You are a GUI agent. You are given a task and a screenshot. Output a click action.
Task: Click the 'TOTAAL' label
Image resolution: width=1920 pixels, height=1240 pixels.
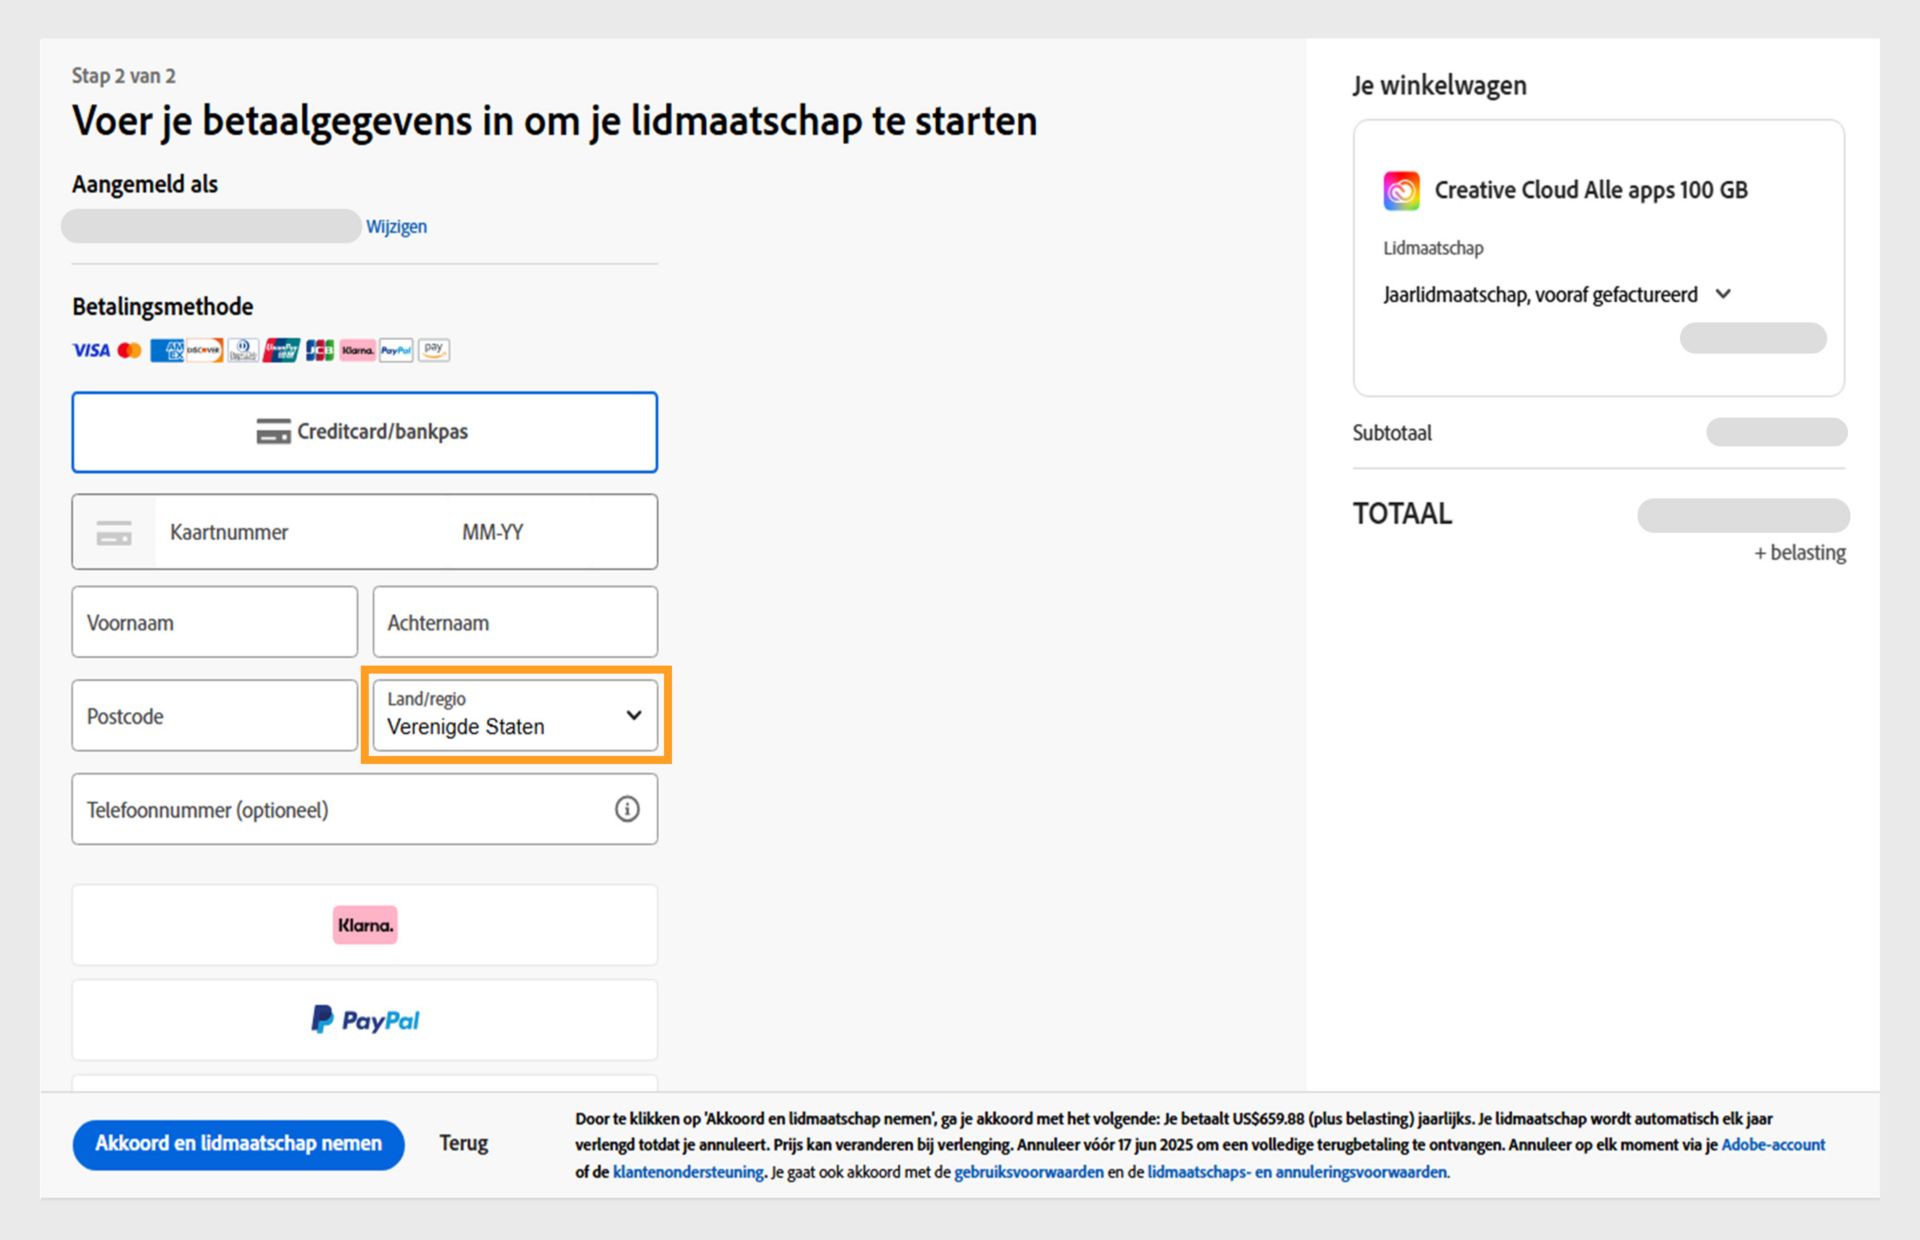[x=1402, y=514]
